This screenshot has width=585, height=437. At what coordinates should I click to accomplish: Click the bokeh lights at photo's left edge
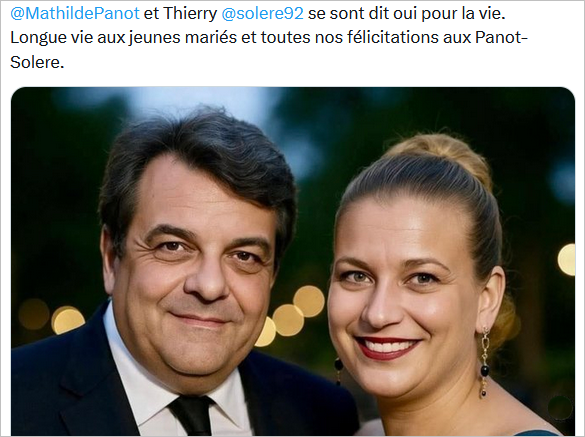tap(52, 315)
